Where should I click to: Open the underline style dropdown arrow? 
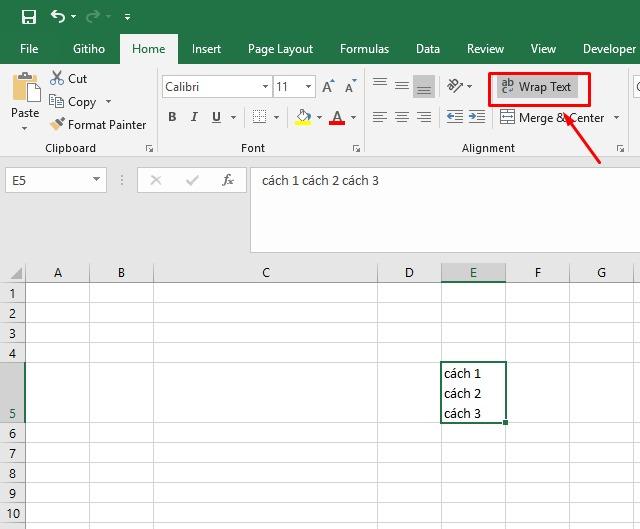pyautogui.click(x=233, y=118)
